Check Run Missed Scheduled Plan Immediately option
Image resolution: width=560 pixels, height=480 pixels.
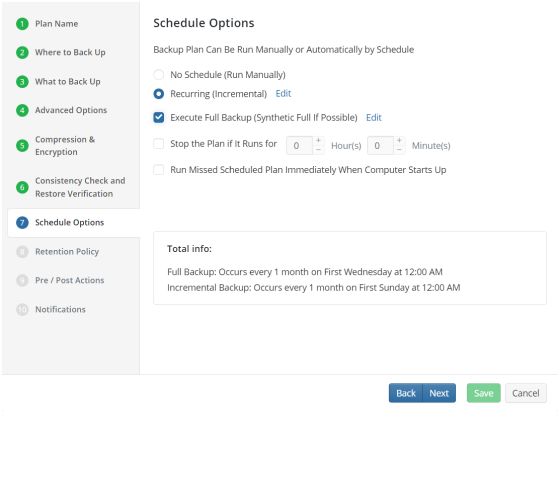159,170
